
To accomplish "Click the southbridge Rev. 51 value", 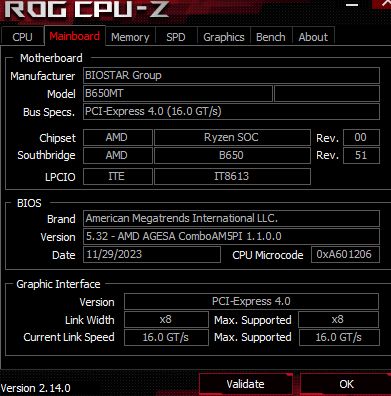I will tap(361, 155).
